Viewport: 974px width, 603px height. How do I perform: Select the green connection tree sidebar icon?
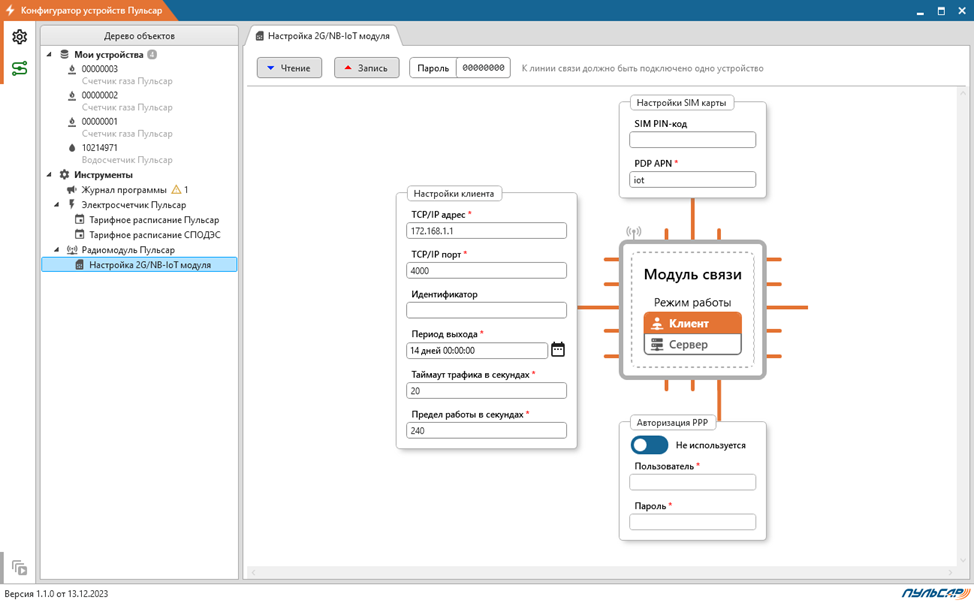coord(19,68)
